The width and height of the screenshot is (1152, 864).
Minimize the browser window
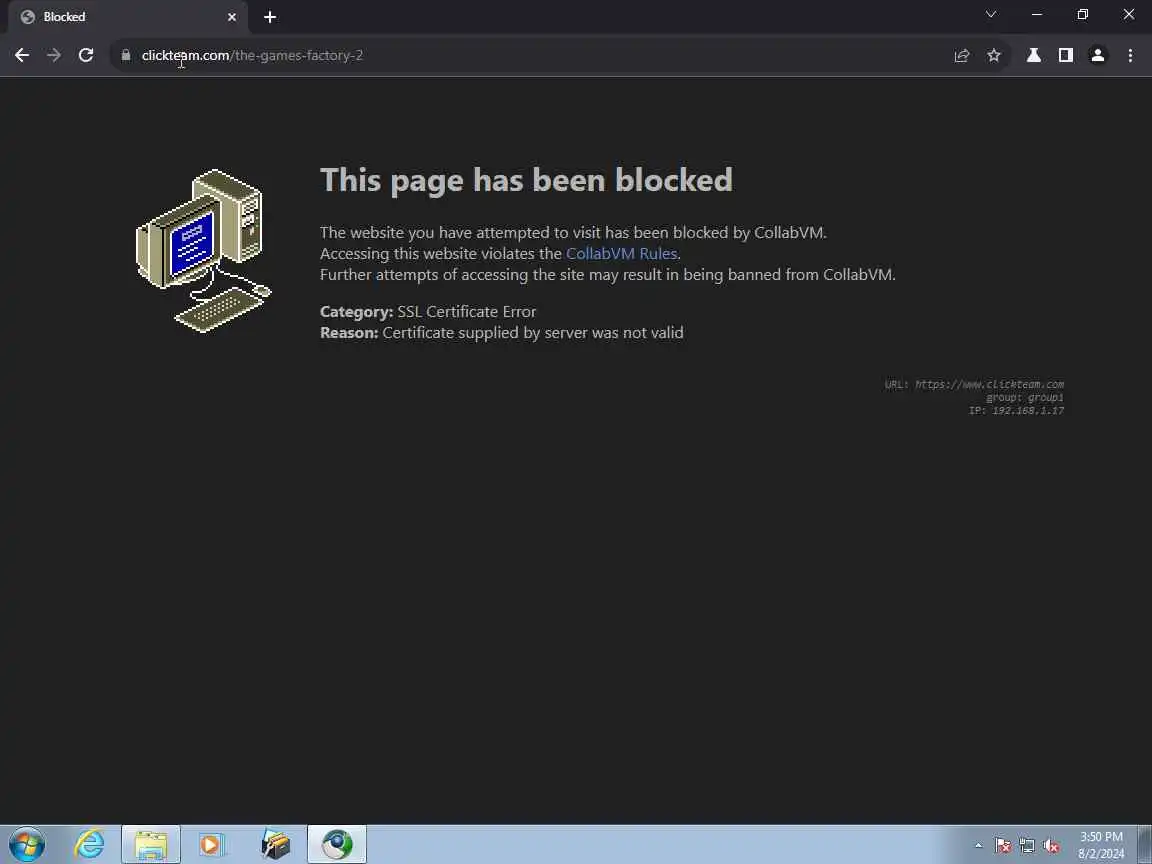1037,14
